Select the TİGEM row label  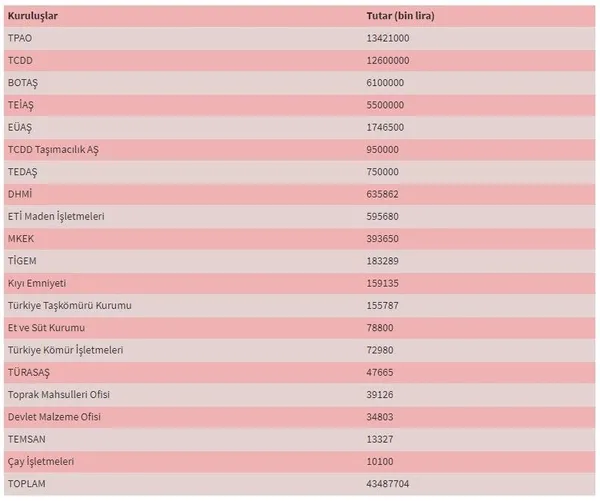coord(21,261)
